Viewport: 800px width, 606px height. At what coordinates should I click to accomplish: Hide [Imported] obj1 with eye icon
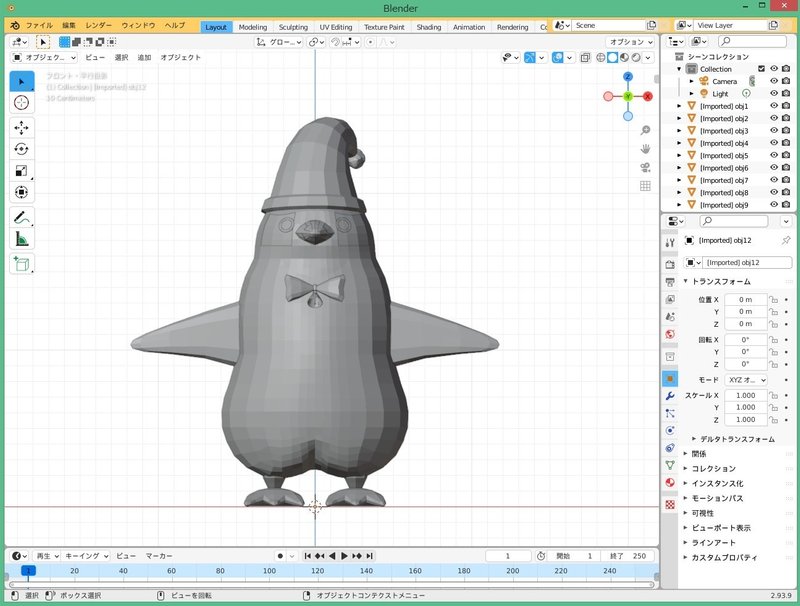pyautogui.click(x=774, y=106)
